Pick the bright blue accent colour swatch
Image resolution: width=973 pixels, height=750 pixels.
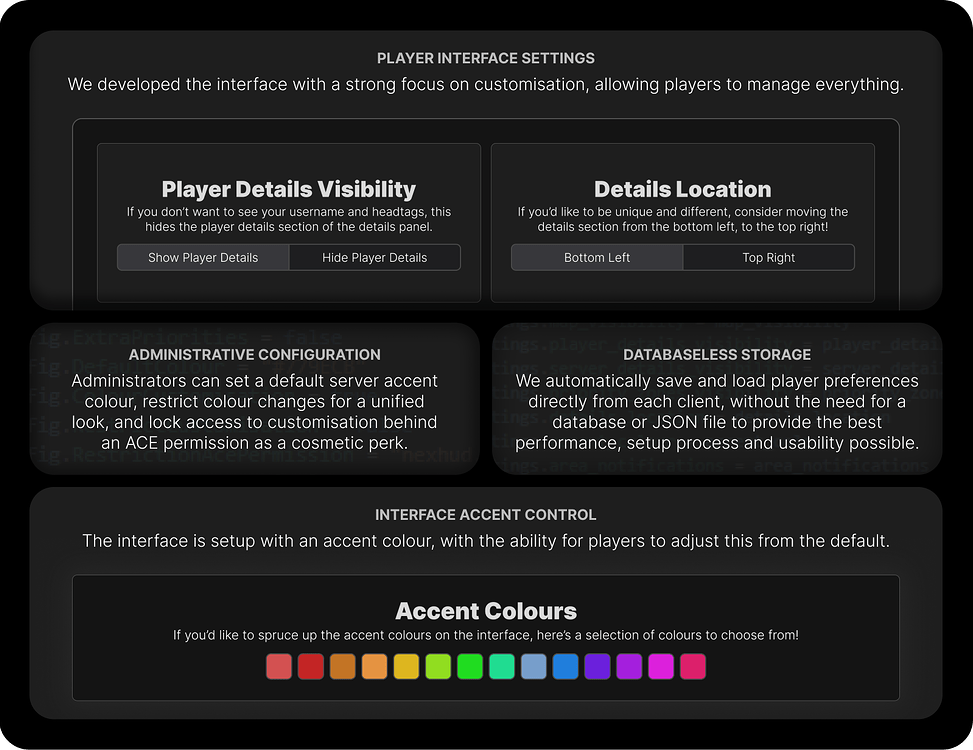click(566, 666)
